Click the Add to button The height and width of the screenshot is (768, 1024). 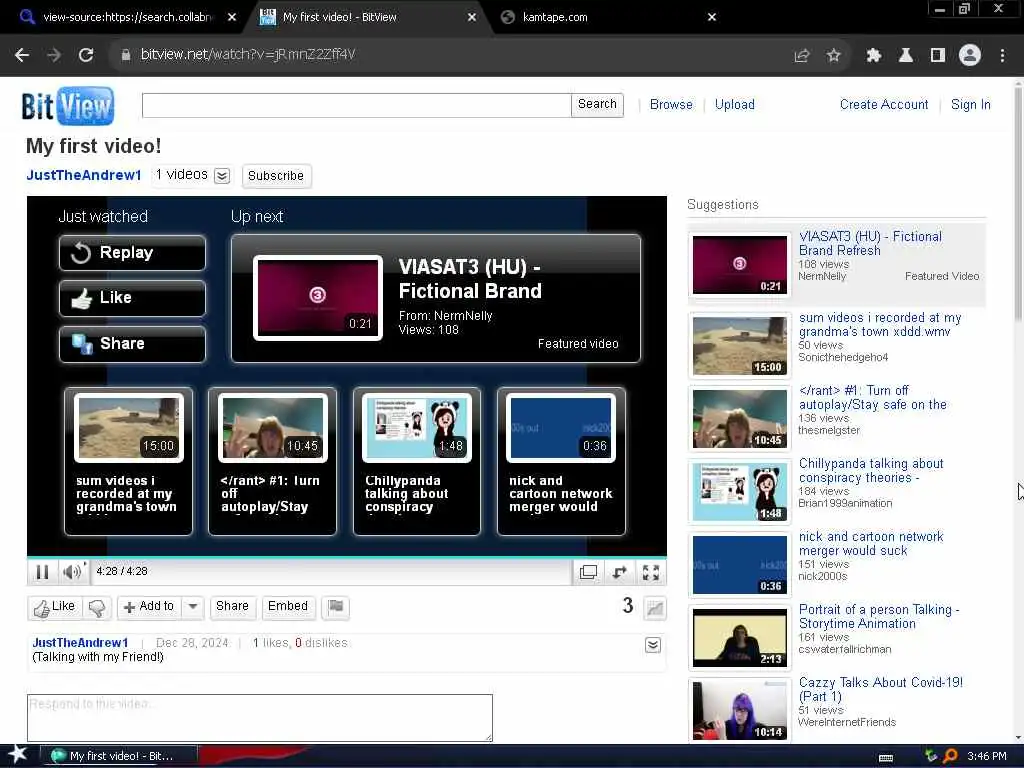click(x=150, y=607)
